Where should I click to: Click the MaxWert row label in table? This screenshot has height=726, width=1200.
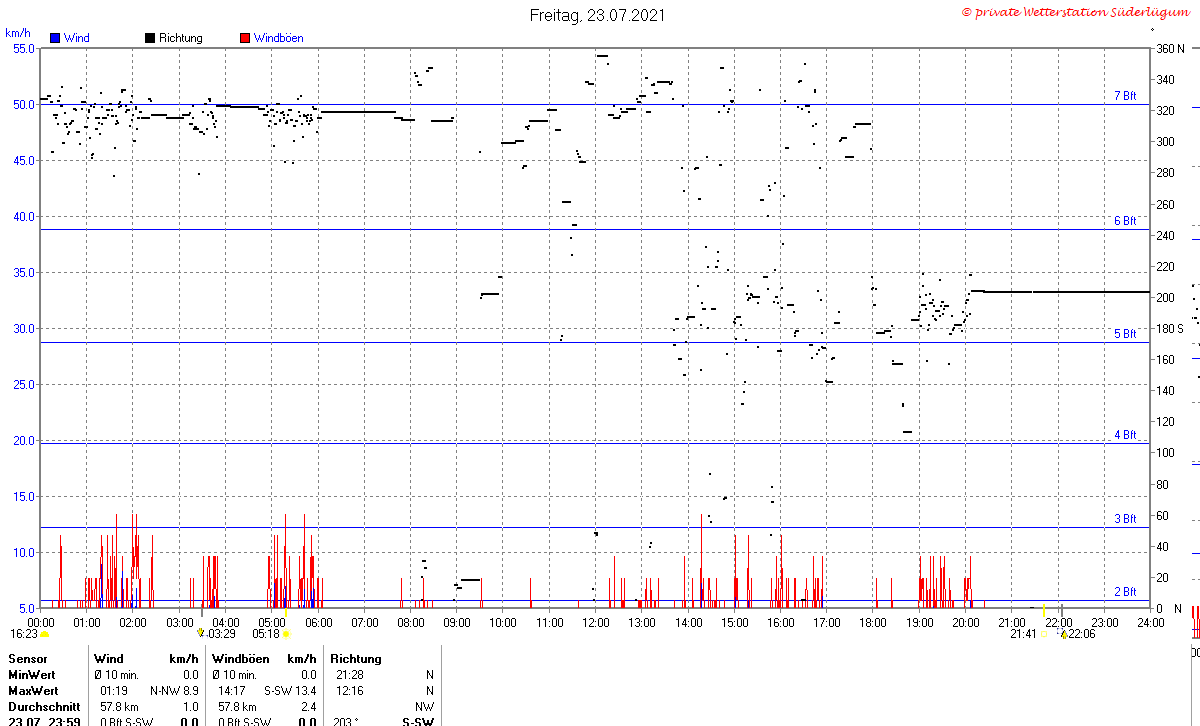tap(34, 691)
